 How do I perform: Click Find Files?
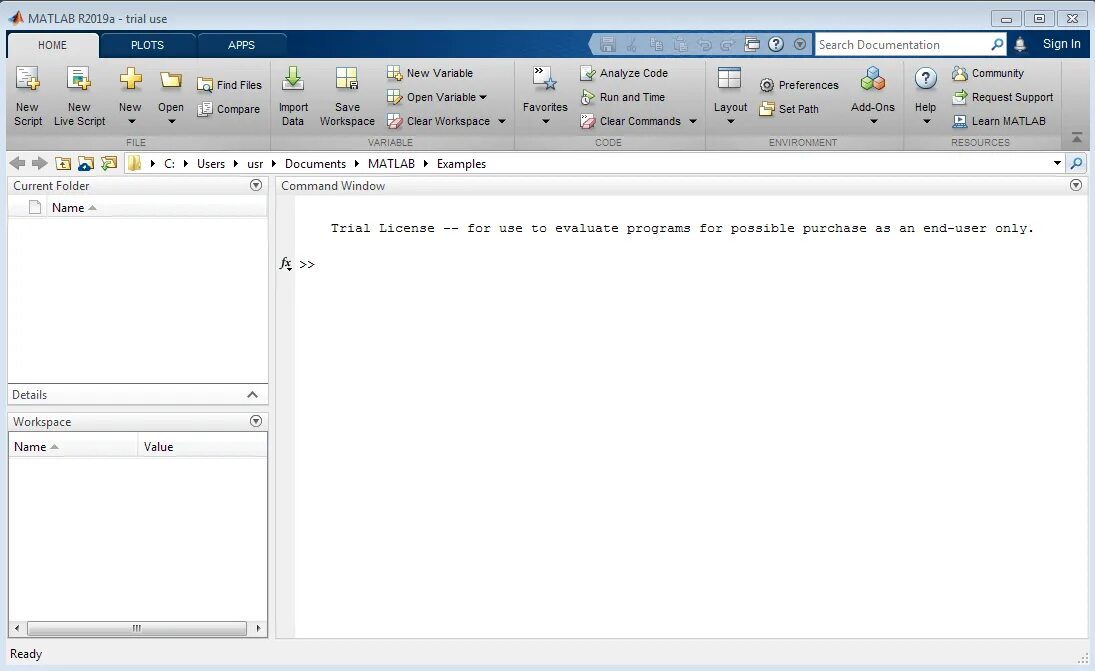[229, 85]
